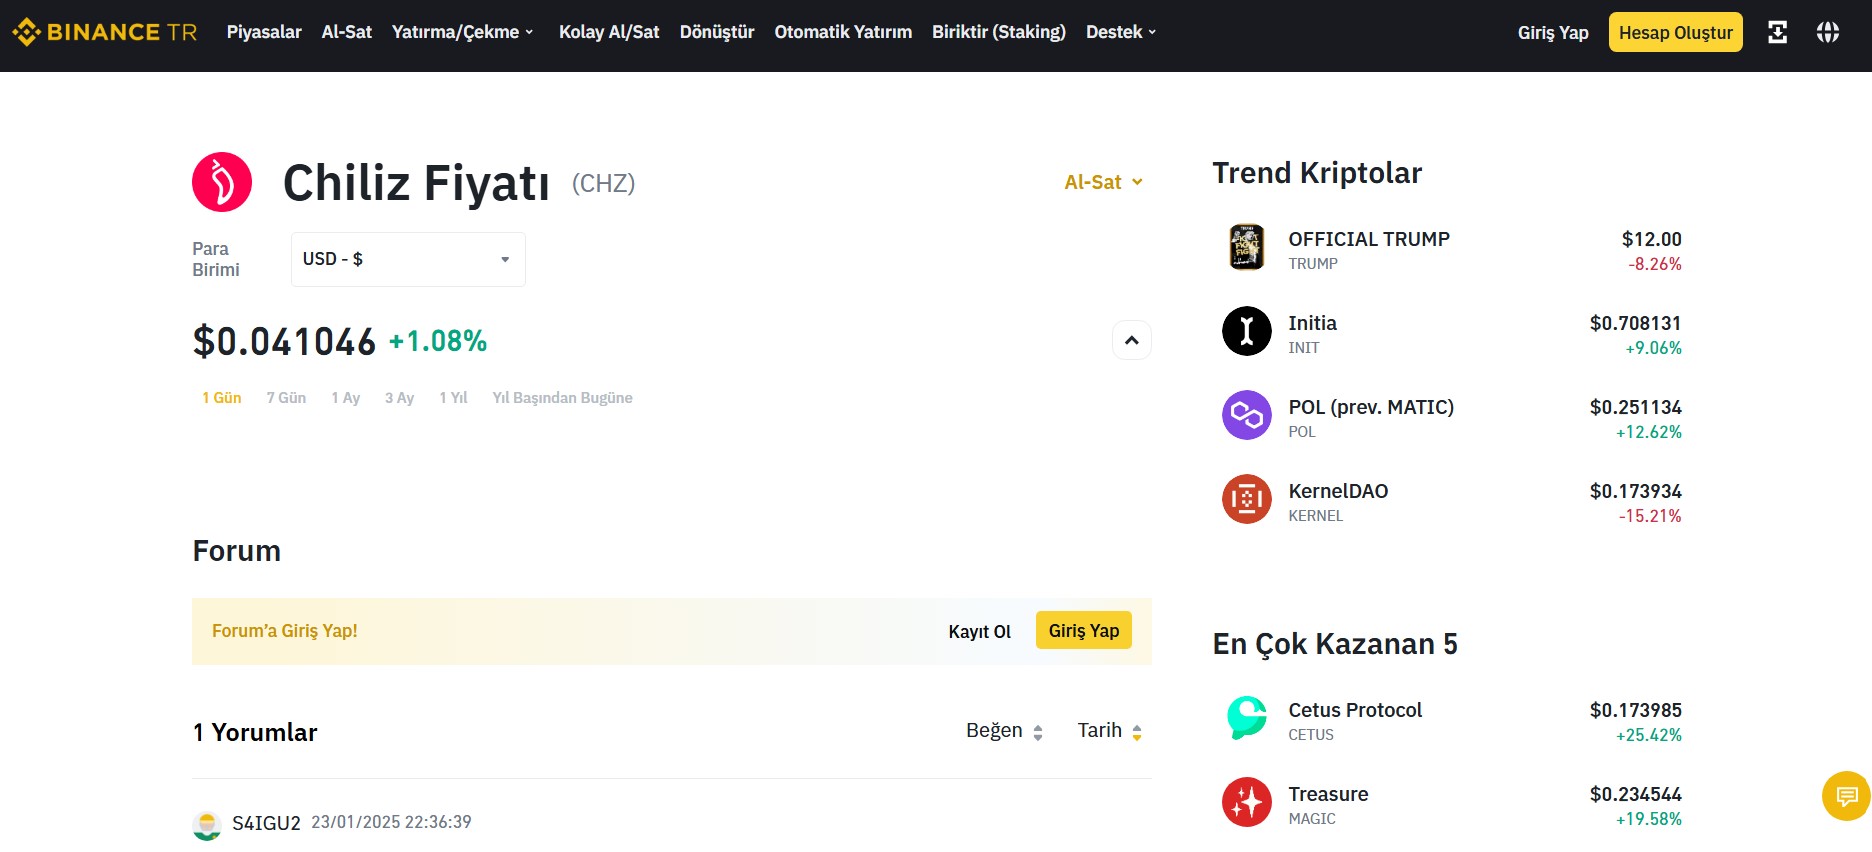
Task: Expand the Yatırma/Çekme menu
Action: (463, 32)
